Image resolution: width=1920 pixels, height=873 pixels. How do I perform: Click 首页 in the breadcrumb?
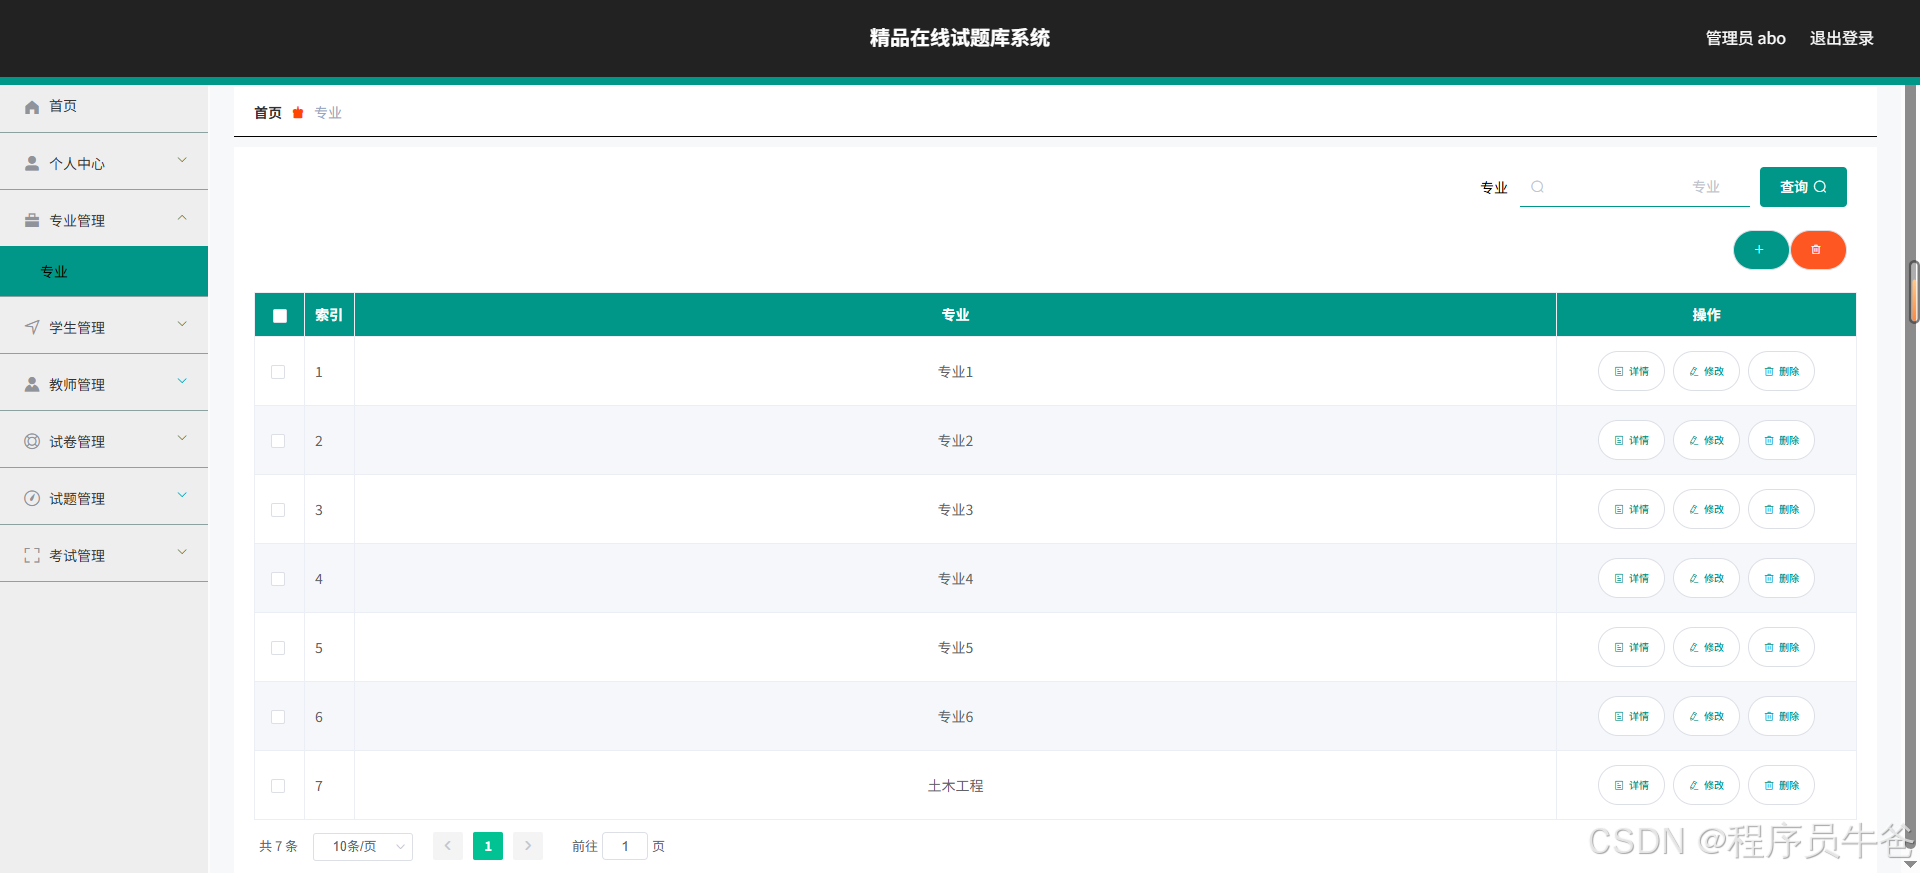pos(268,113)
